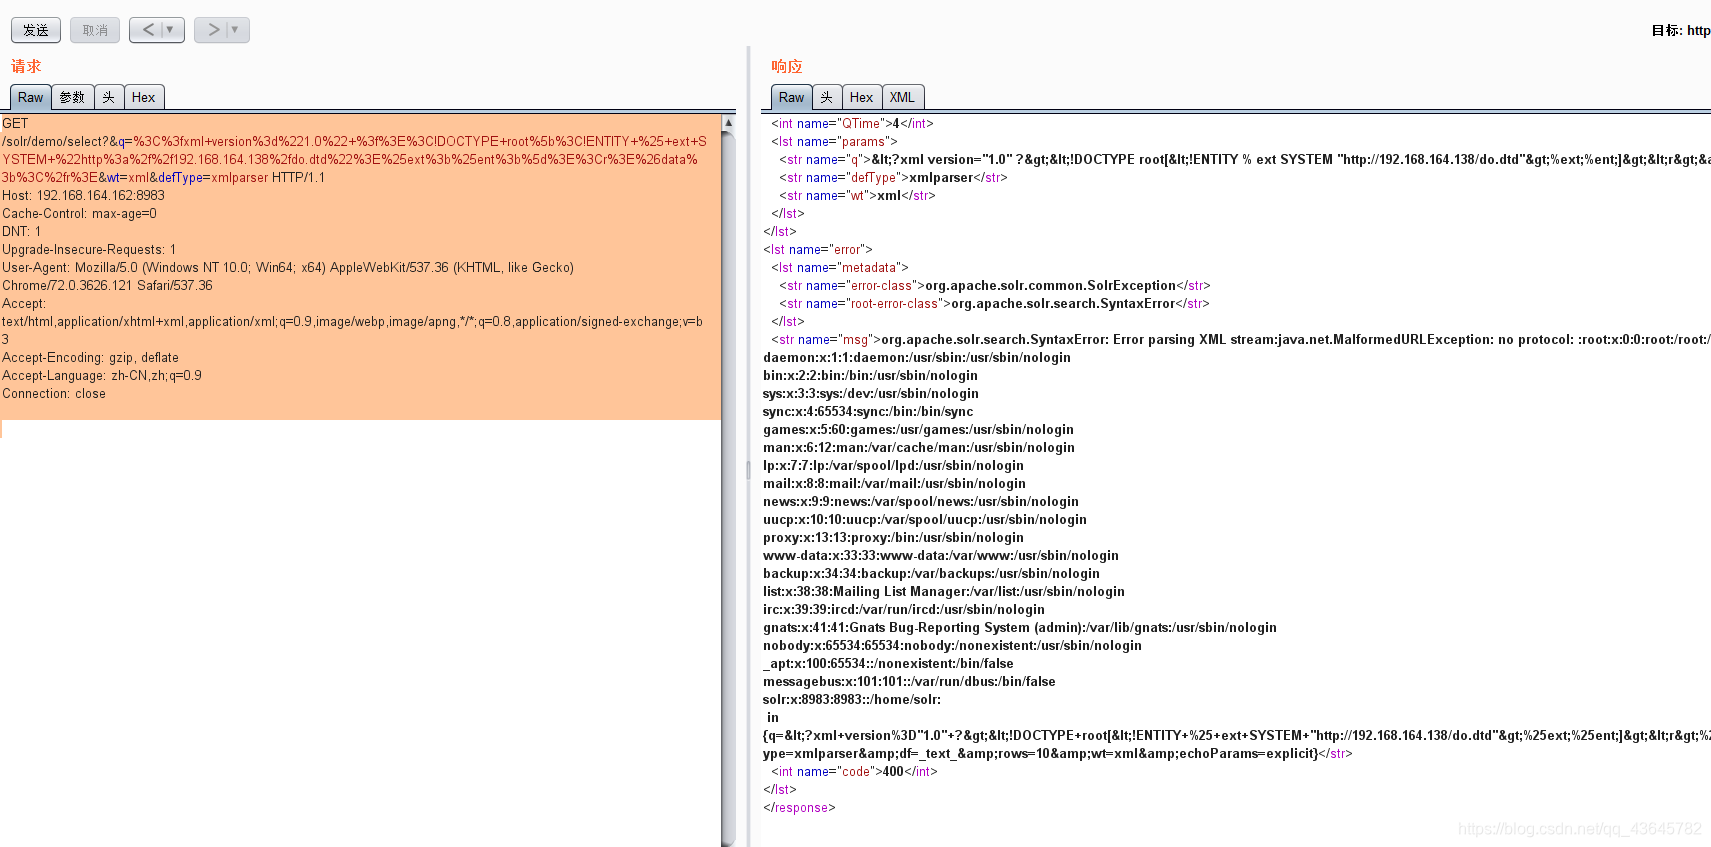Open the request Hex tab
This screenshot has height=847, width=1711.
[144, 97]
